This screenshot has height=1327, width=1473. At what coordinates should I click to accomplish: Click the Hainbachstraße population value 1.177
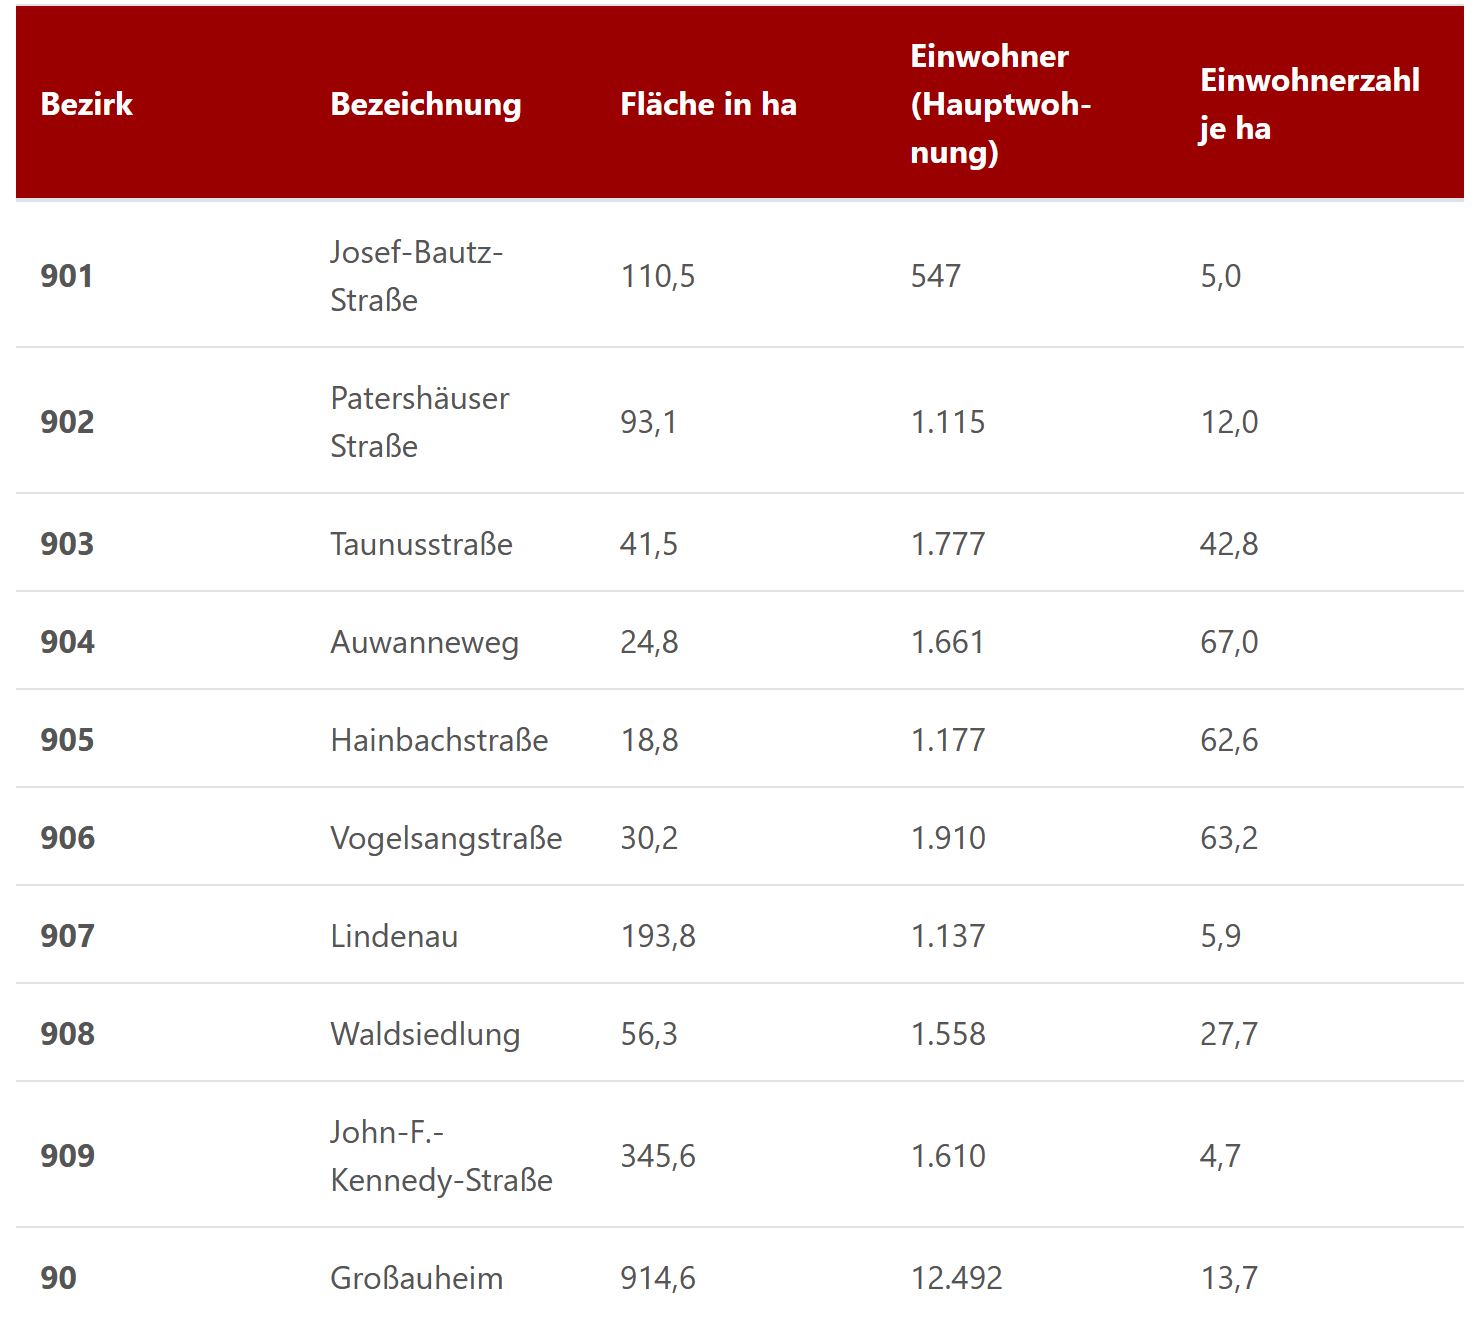coord(947,740)
